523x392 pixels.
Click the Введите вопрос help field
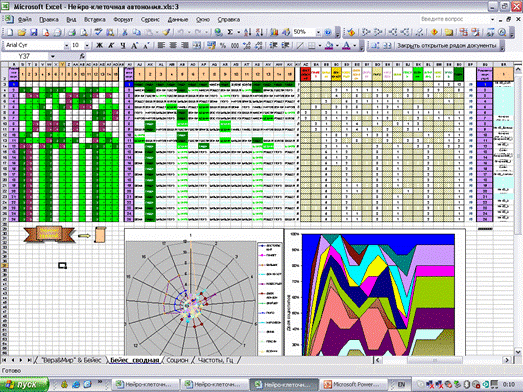454,19
